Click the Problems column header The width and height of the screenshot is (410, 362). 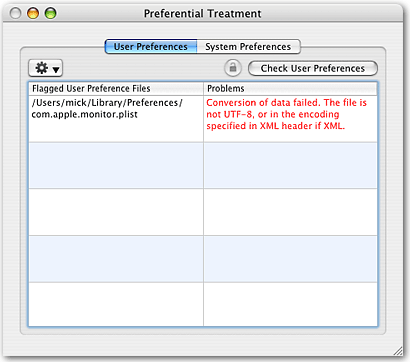290,88
